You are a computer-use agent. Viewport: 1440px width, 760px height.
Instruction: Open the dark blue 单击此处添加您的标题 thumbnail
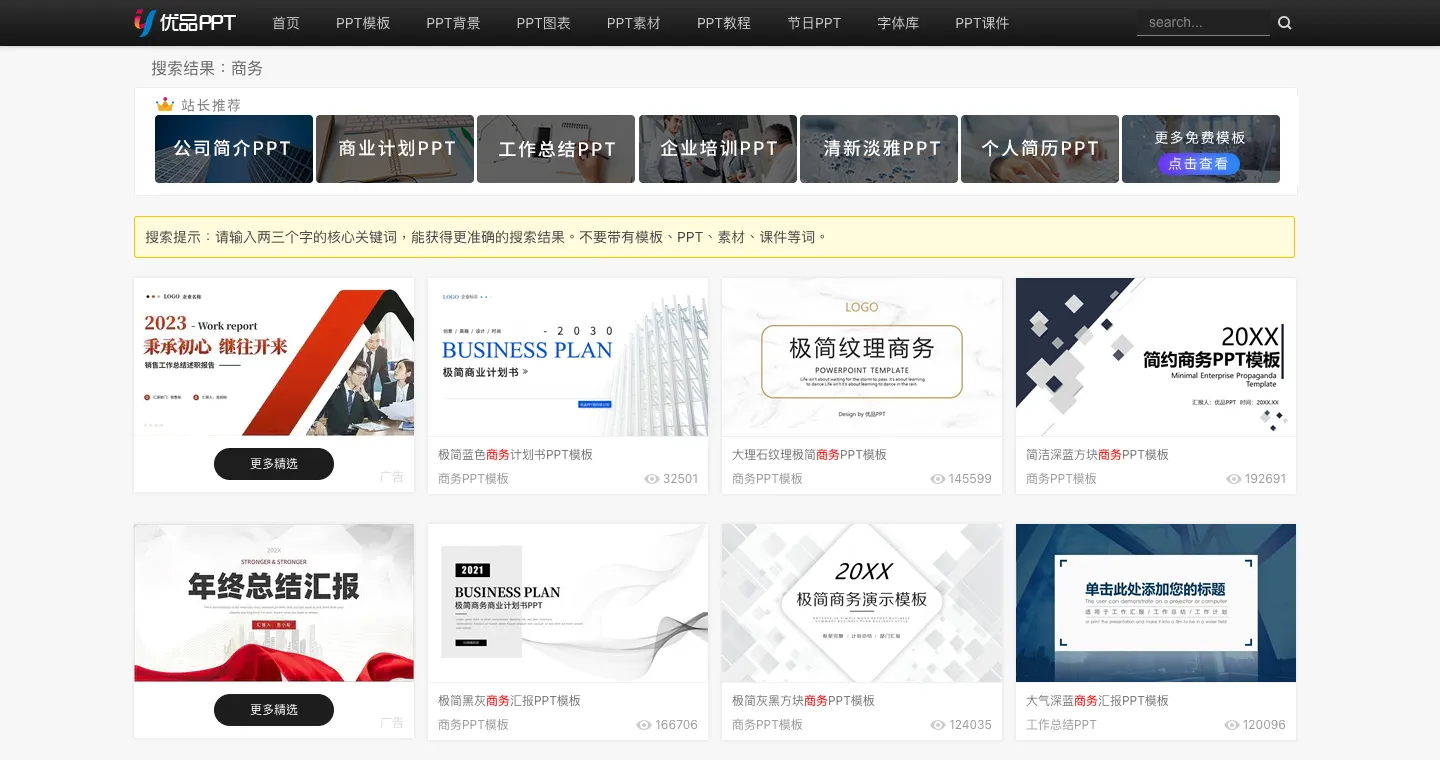[1156, 603]
